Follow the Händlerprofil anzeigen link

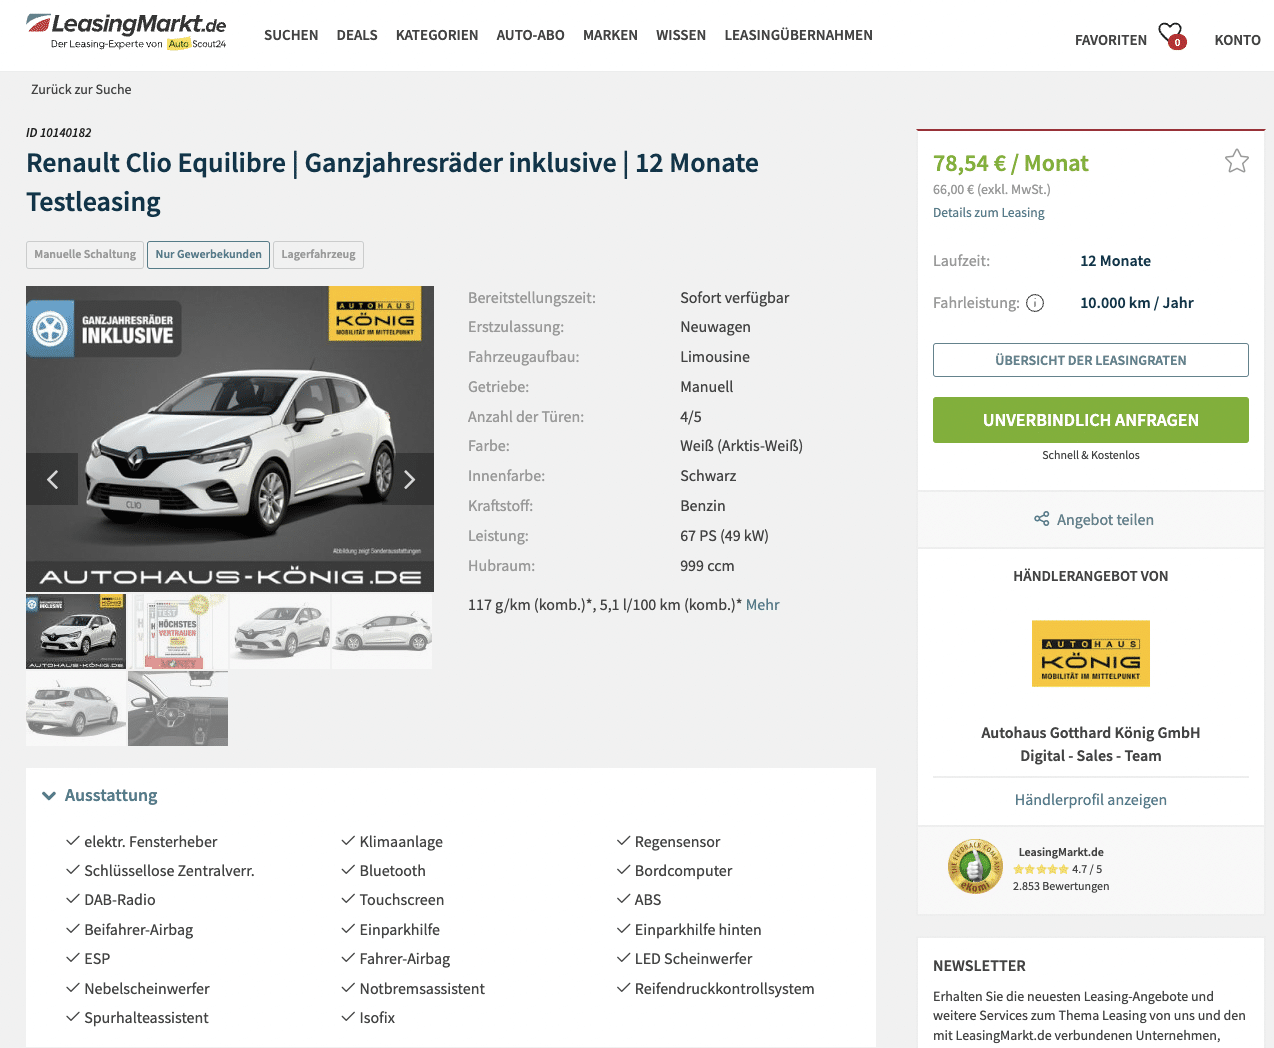(1090, 800)
